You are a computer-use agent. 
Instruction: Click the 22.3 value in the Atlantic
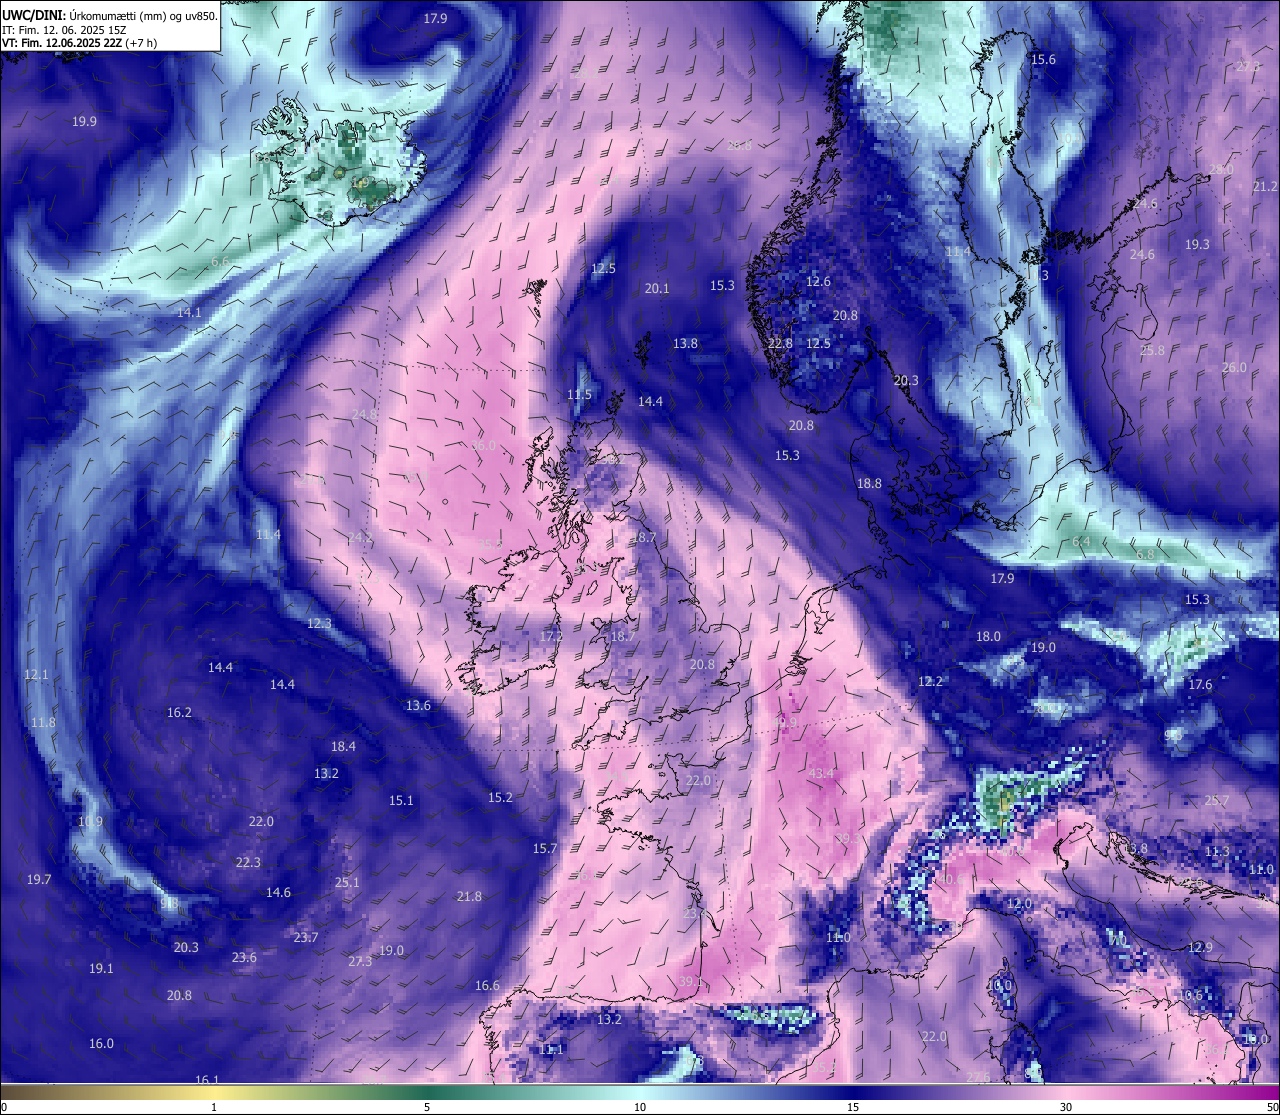point(248,863)
